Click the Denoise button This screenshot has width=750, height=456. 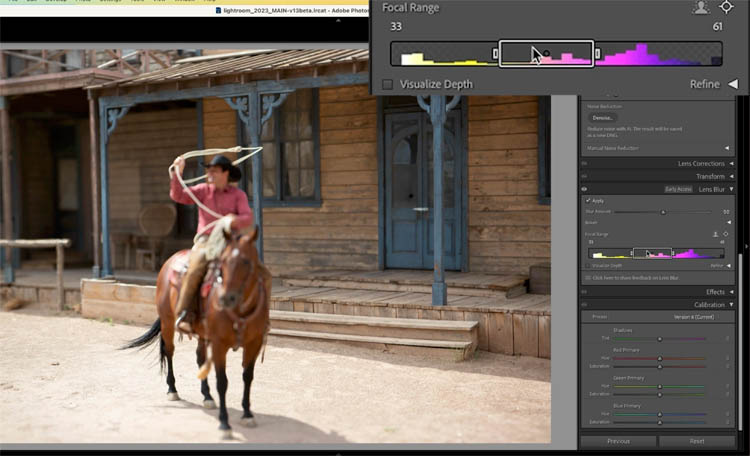(603, 117)
